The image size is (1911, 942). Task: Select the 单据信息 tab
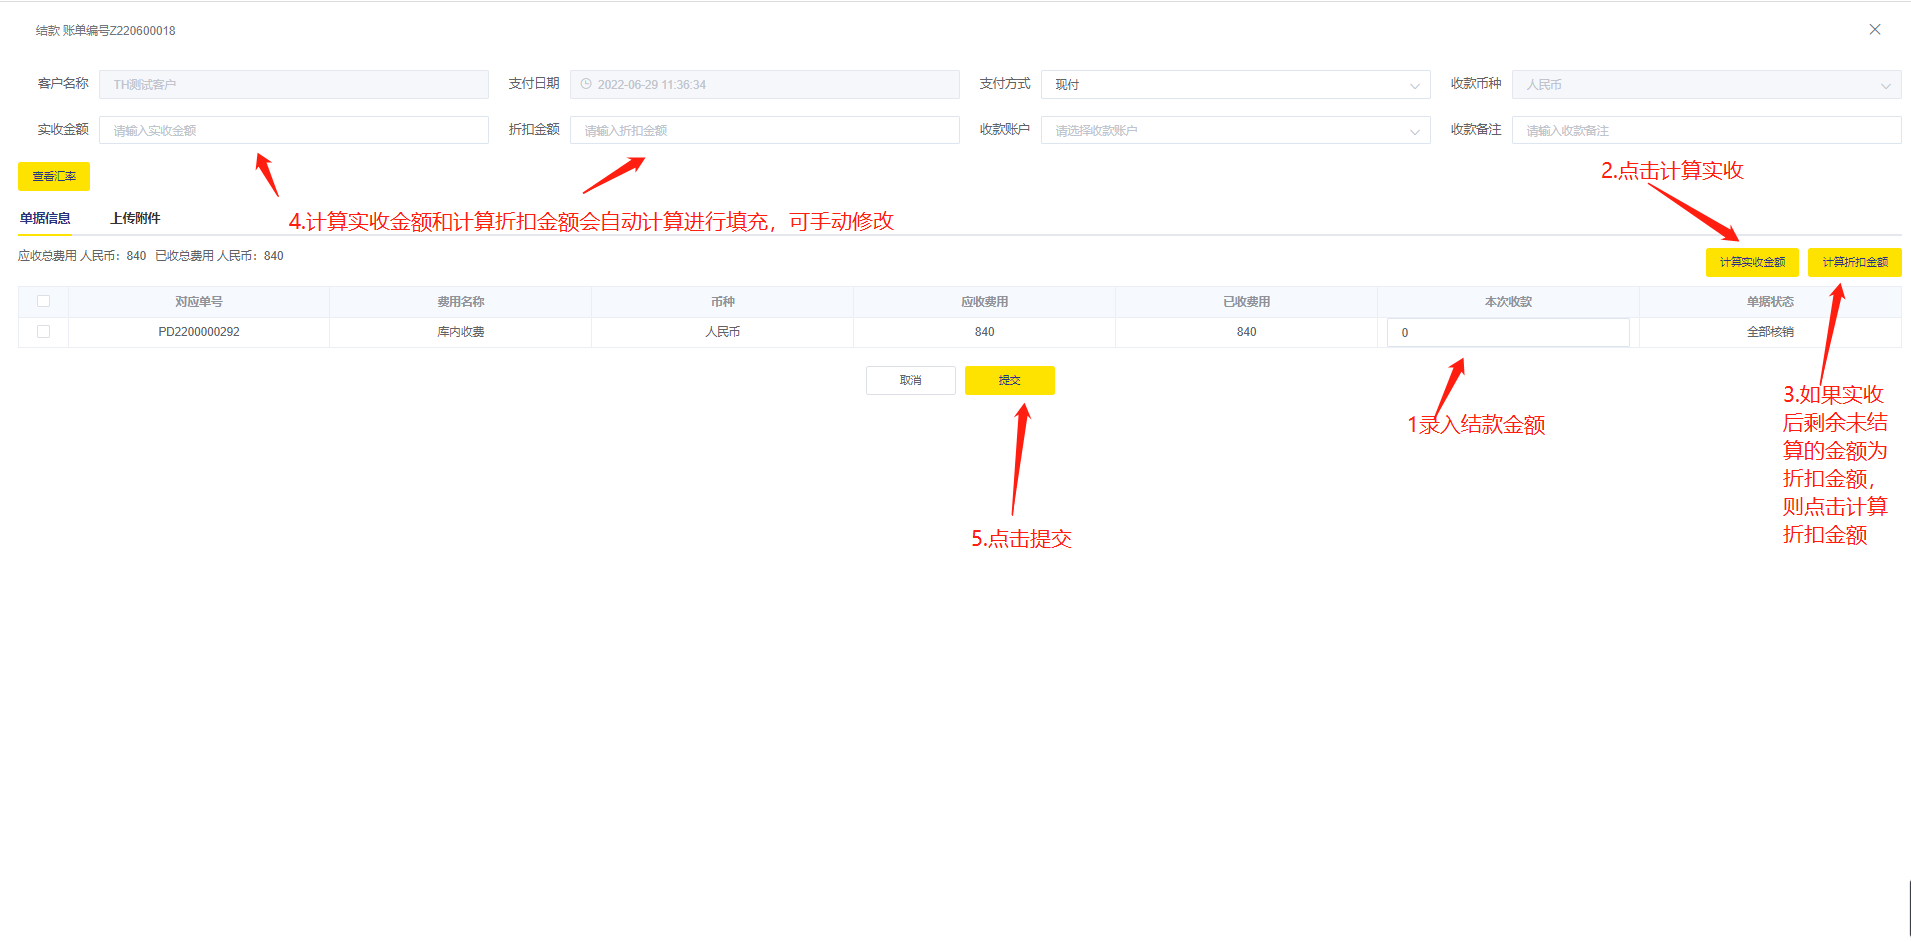pyautogui.click(x=45, y=218)
